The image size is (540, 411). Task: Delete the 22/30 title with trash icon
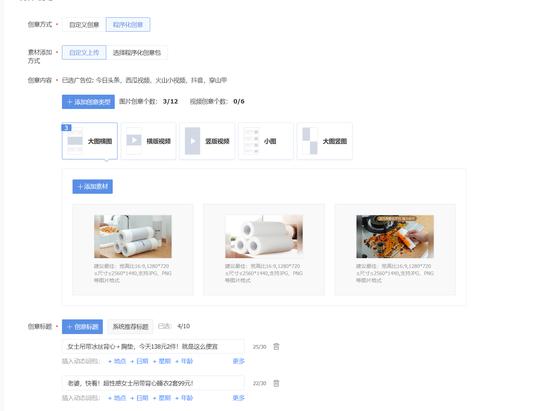coord(276,383)
